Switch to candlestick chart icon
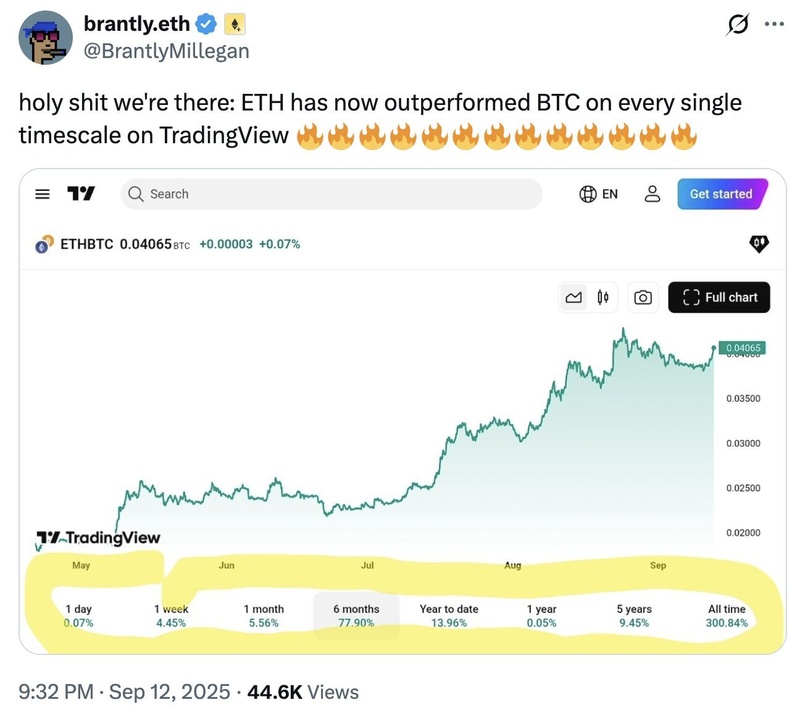Viewport: 800px width, 726px height. point(603,297)
